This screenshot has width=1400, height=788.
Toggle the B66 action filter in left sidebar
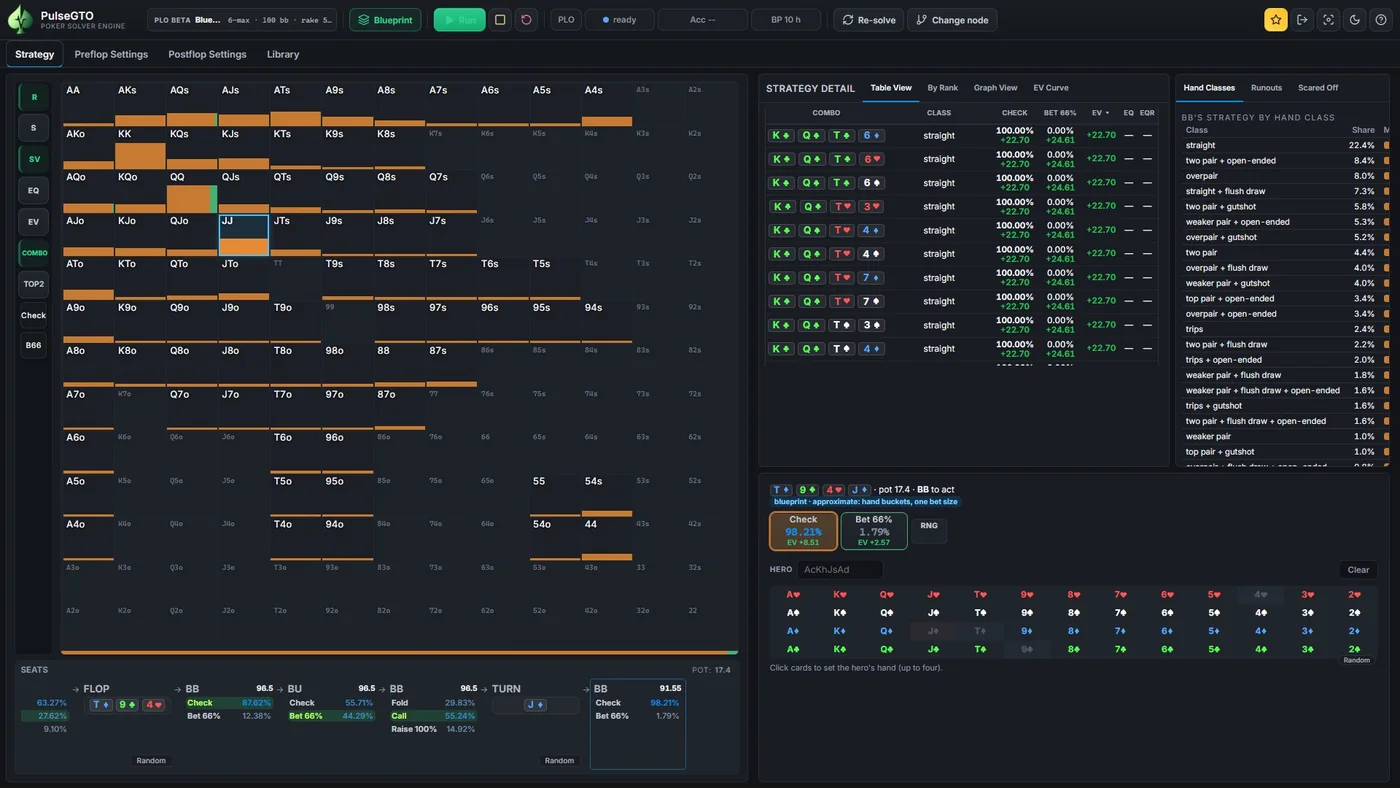(34, 345)
